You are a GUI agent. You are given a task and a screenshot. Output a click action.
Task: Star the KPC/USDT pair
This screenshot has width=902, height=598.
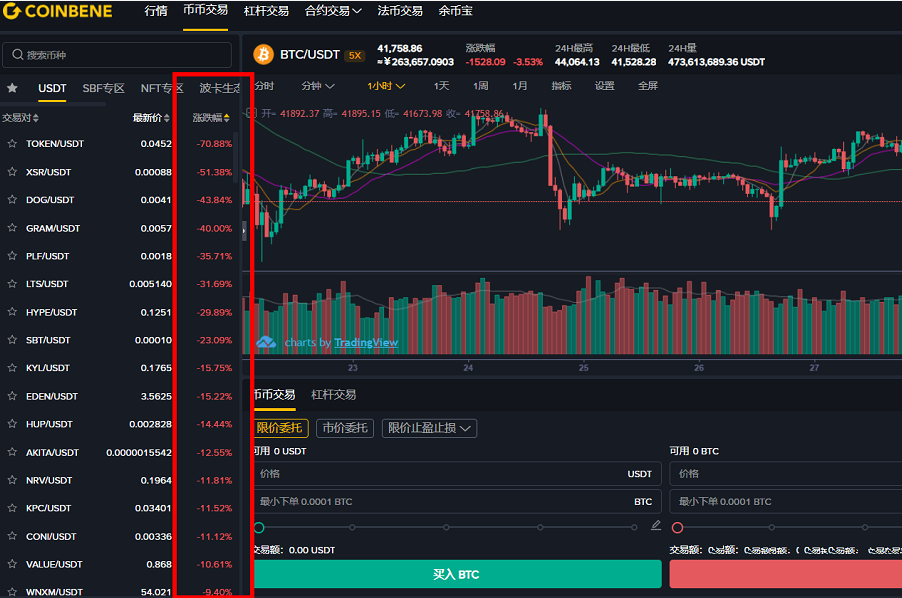click(12, 508)
